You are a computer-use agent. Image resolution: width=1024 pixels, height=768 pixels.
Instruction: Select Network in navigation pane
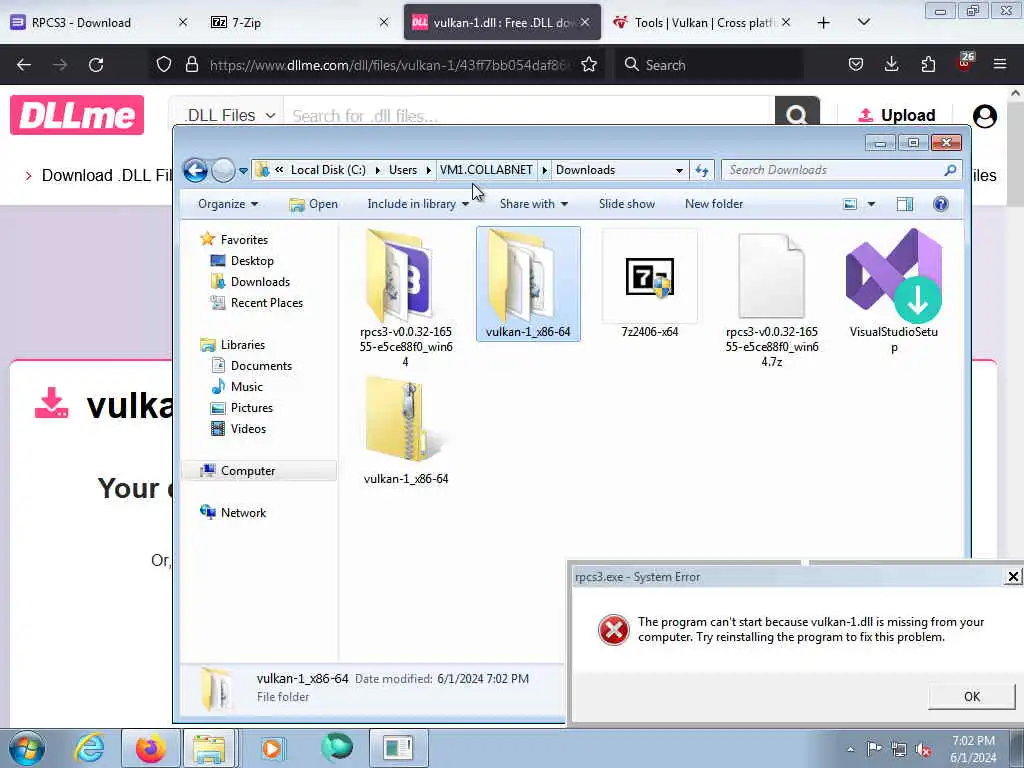(x=243, y=513)
